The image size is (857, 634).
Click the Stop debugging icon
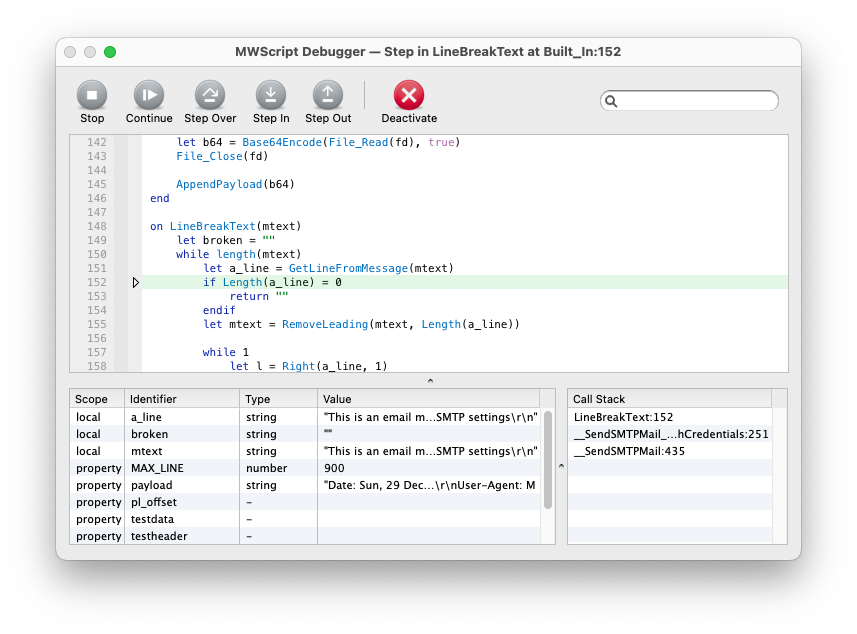(x=92, y=96)
